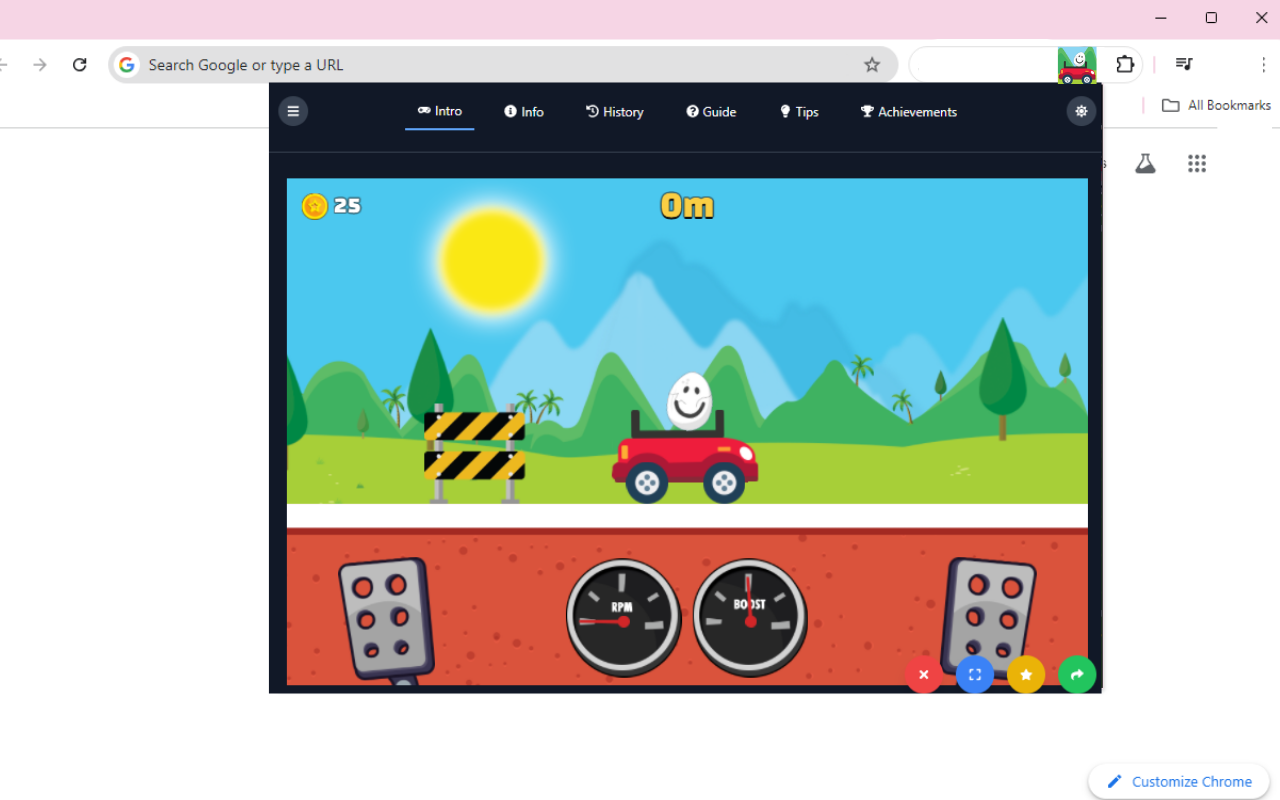Open the Chrome three-dot menu

click(x=1263, y=65)
